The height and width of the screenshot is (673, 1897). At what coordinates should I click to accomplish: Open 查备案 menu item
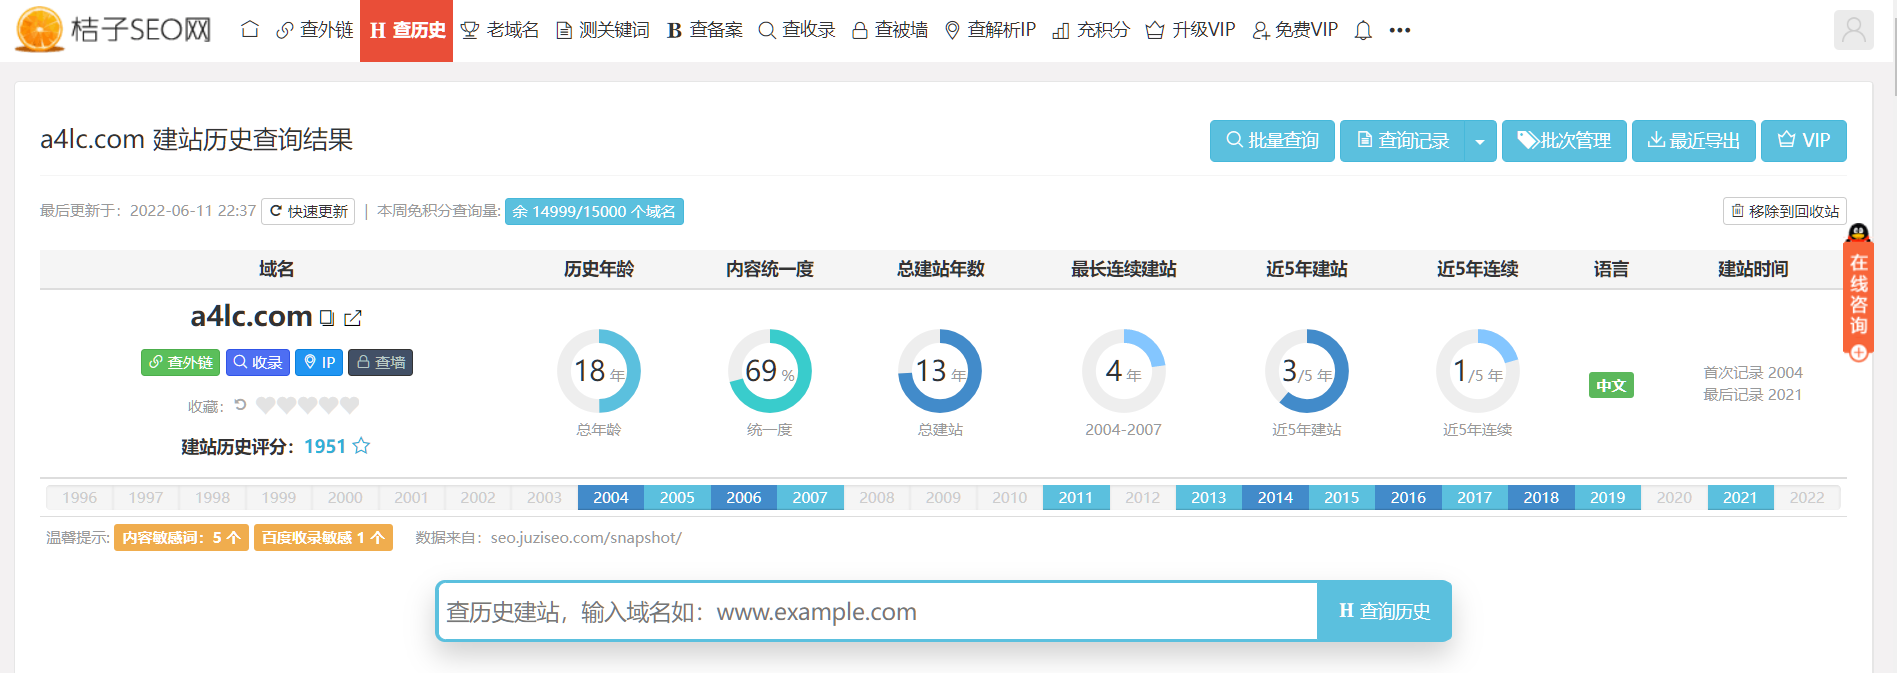(705, 30)
